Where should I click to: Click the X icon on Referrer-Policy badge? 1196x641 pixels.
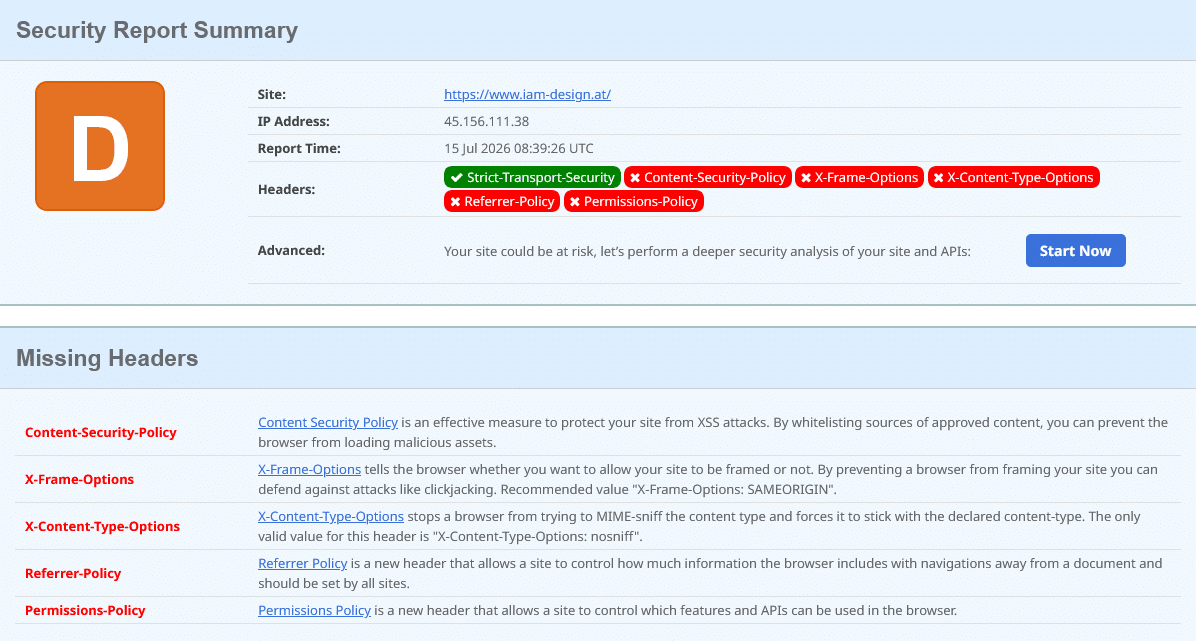click(x=455, y=202)
